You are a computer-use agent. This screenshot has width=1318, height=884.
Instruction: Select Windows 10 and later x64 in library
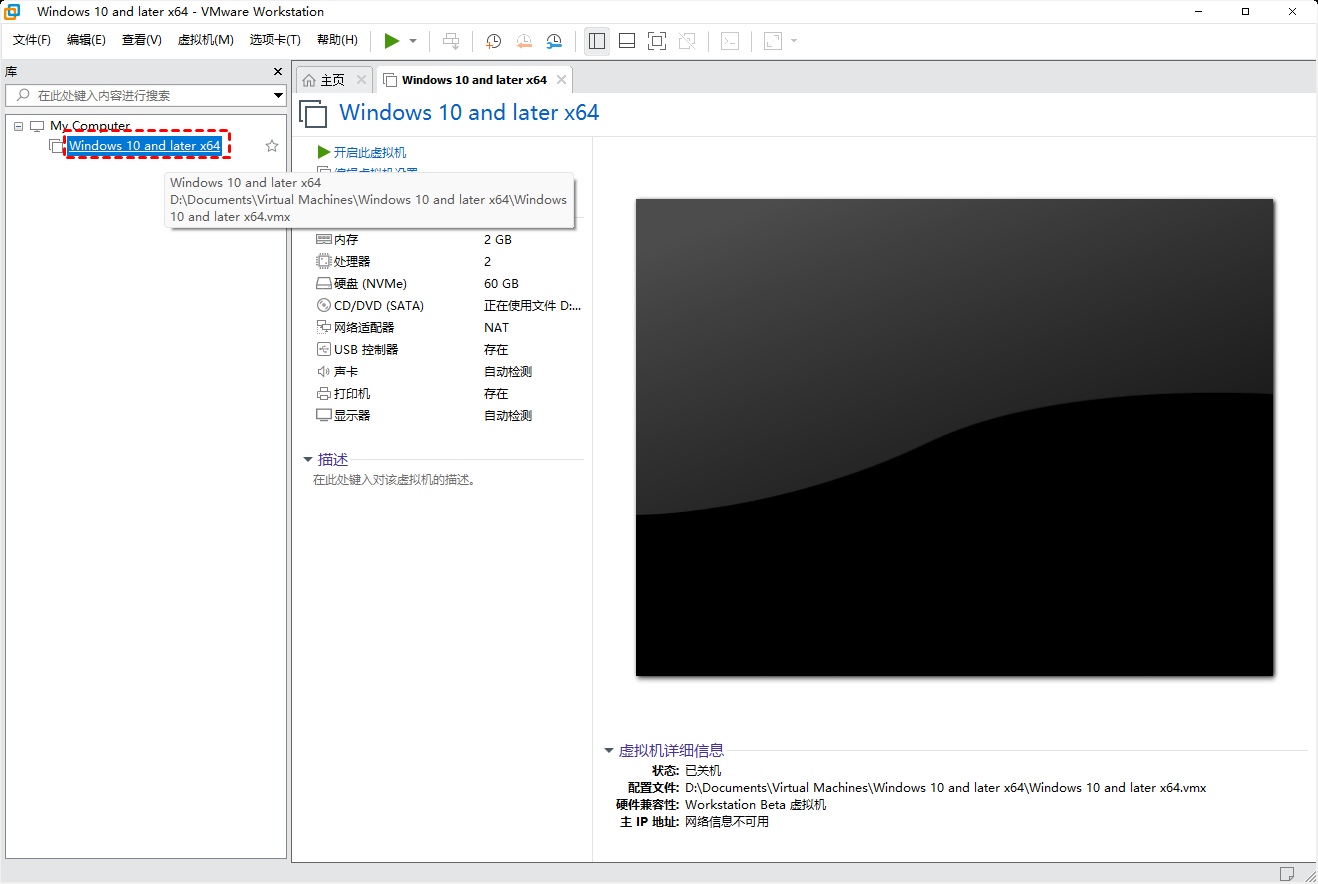(144, 146)
